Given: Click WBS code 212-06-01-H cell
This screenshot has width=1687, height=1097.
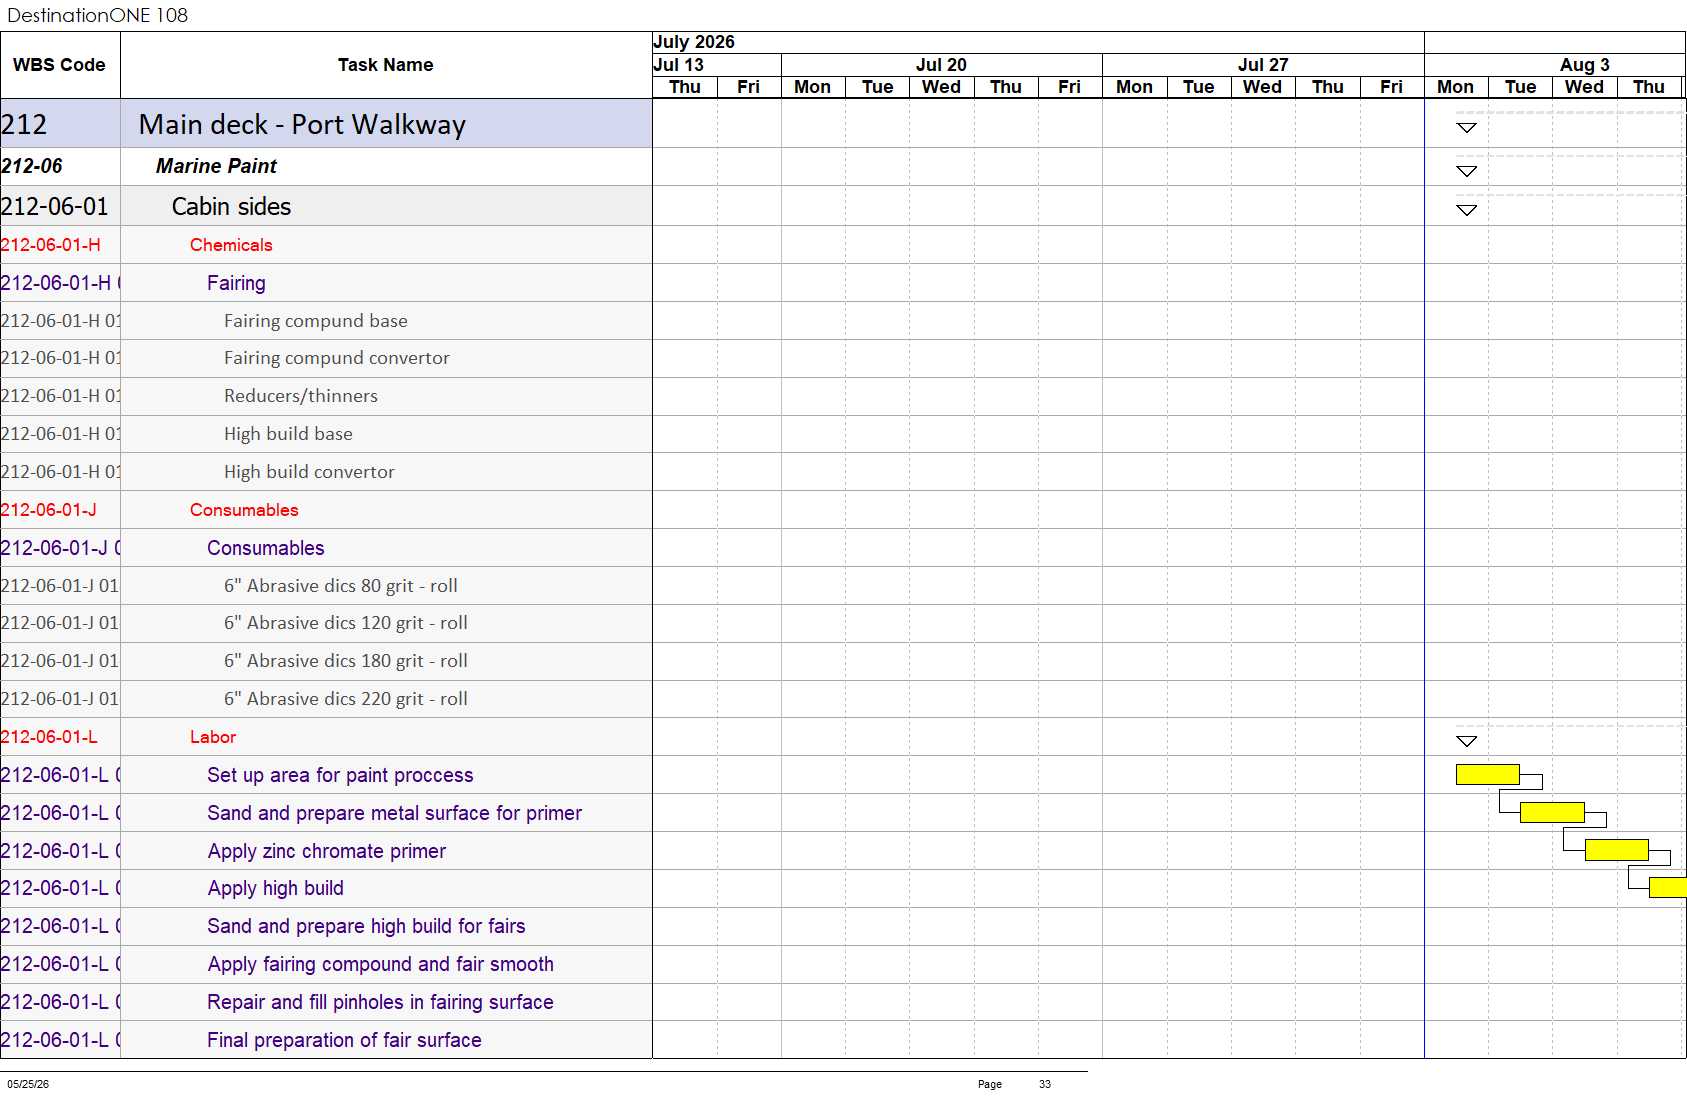Looking at the screenshot, I should [60, 245].
